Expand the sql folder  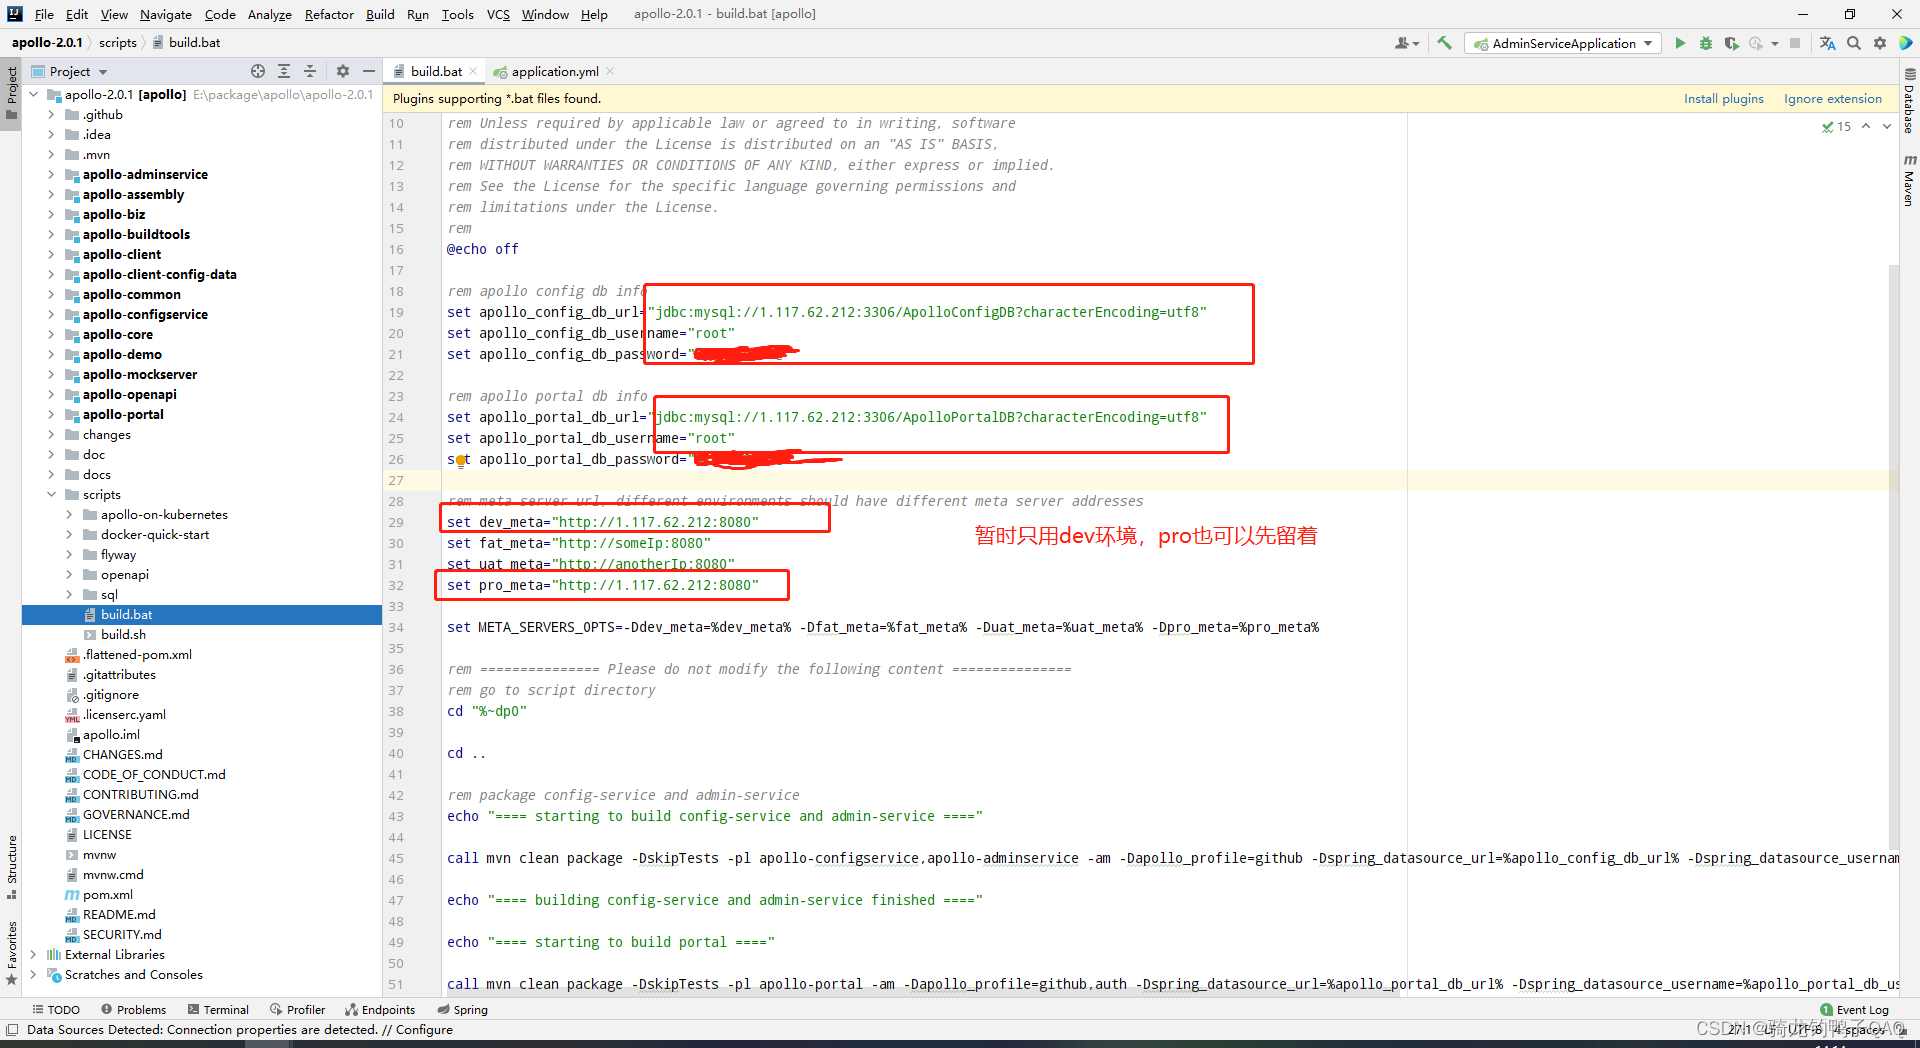pos(70,594)
